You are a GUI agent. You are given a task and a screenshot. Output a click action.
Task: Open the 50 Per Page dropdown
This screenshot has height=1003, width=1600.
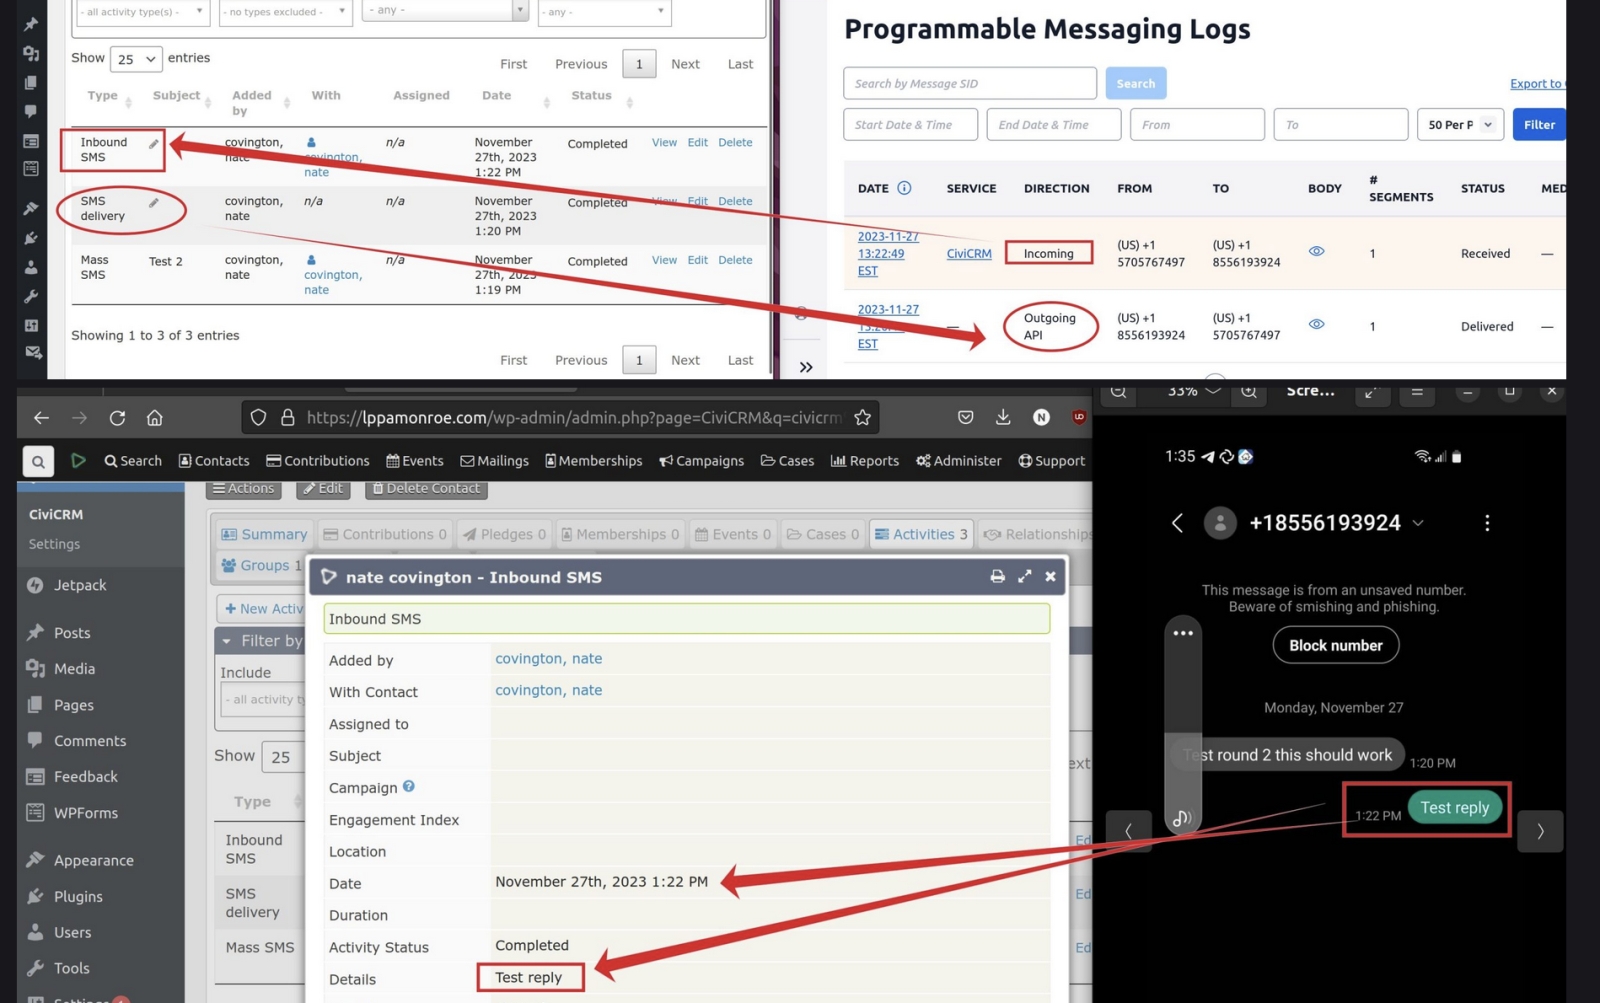[x=1460, y=125]
